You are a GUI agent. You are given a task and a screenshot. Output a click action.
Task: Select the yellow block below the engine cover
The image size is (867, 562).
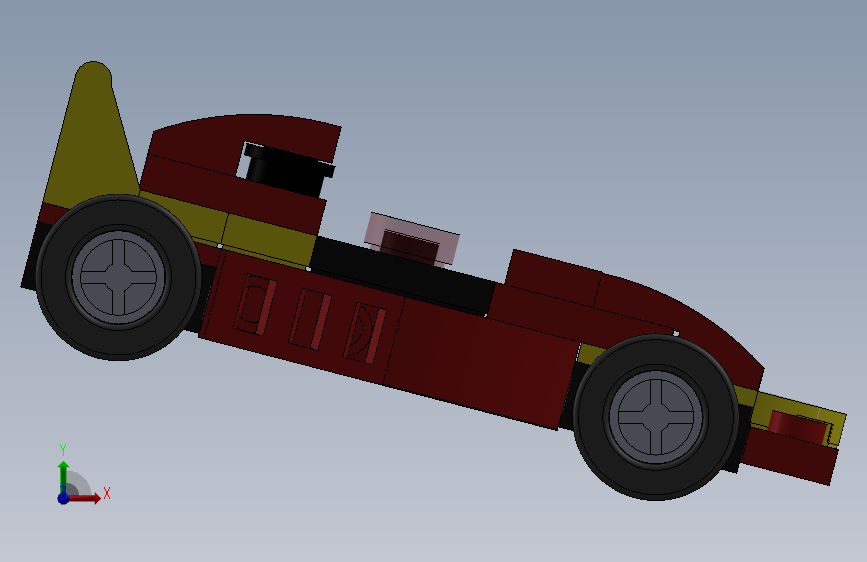coord(271,239)
